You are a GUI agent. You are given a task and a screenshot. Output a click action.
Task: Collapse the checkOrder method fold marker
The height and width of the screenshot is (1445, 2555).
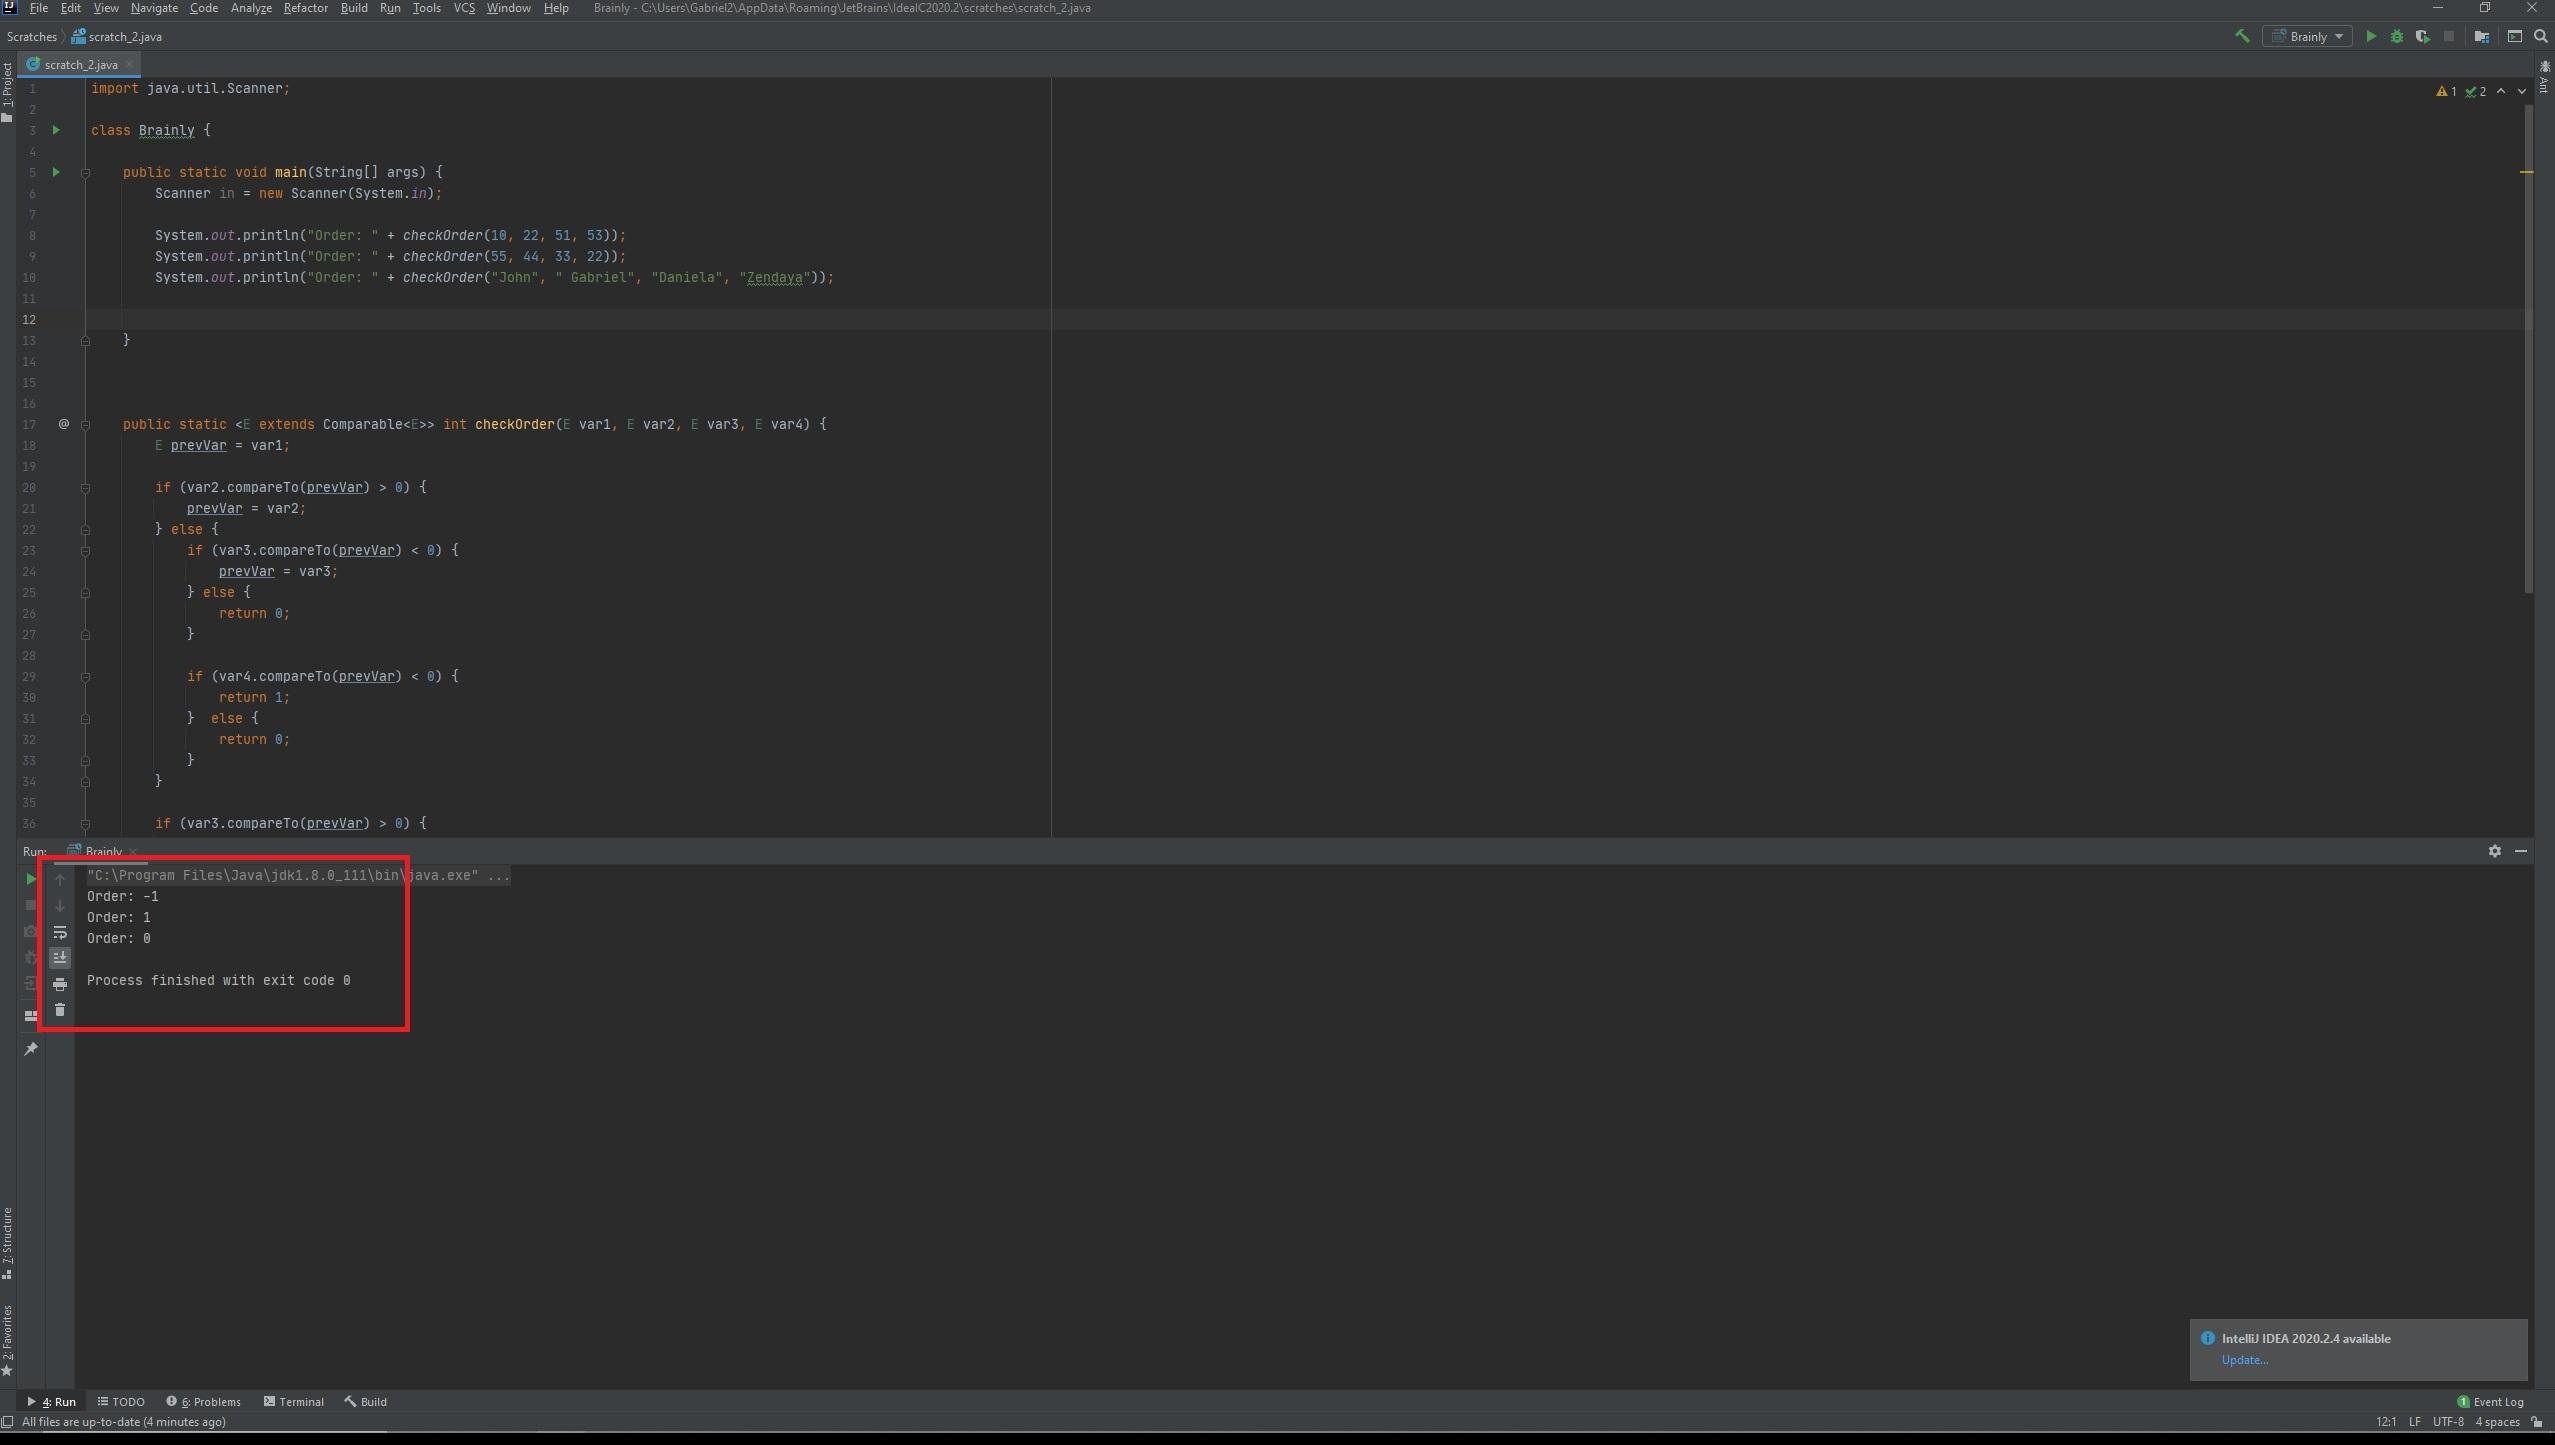(x=85, y=425)
